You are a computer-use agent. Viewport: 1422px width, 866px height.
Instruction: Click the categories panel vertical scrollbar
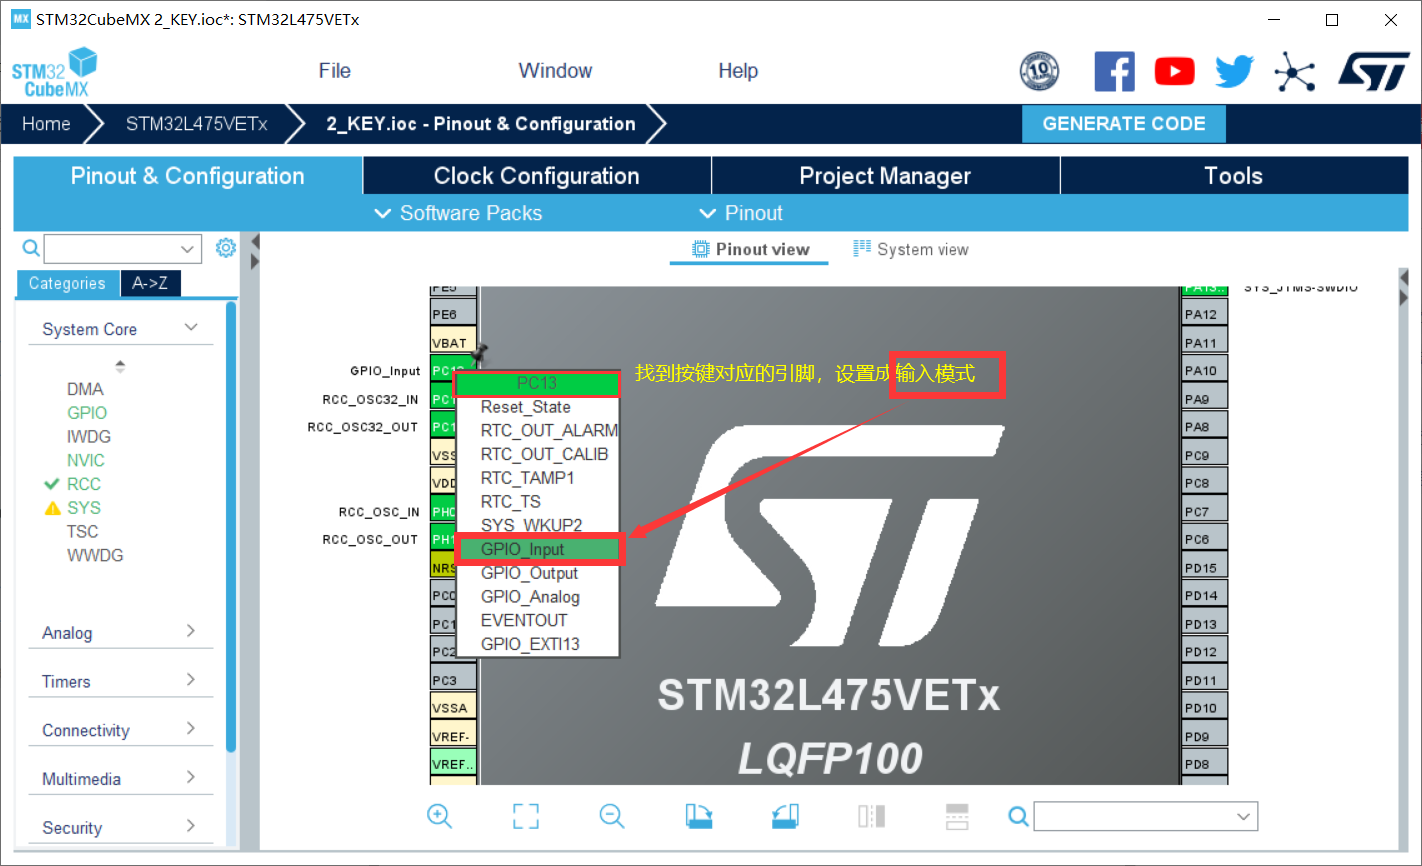[x=232, y=526]
